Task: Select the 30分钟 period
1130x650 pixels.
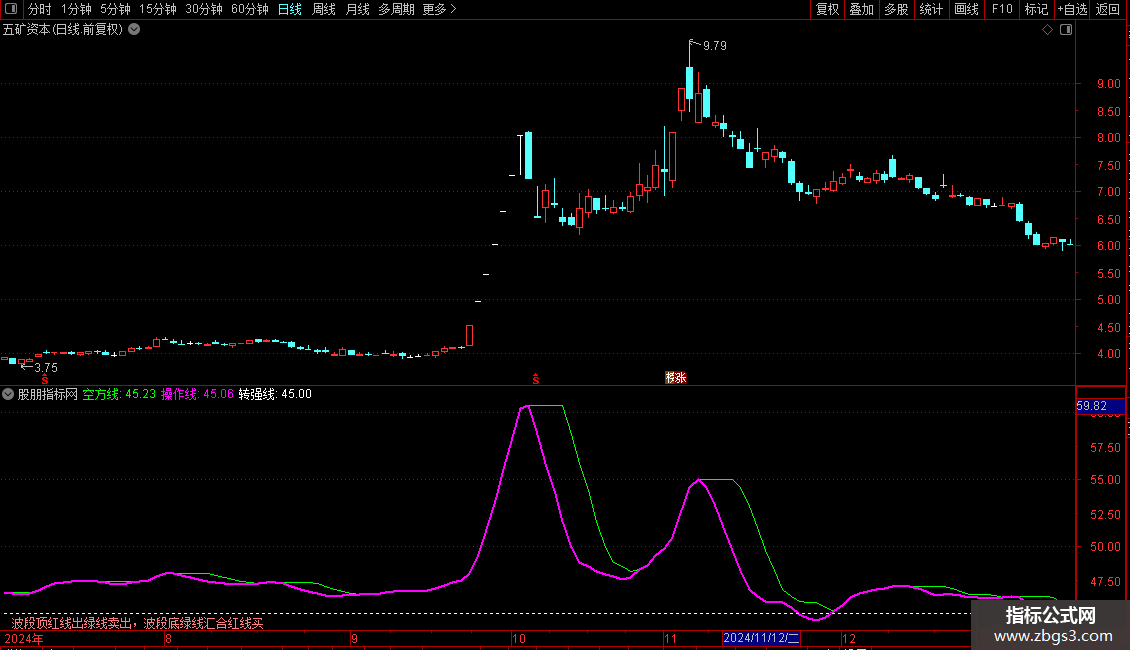Action: [204, 9]
